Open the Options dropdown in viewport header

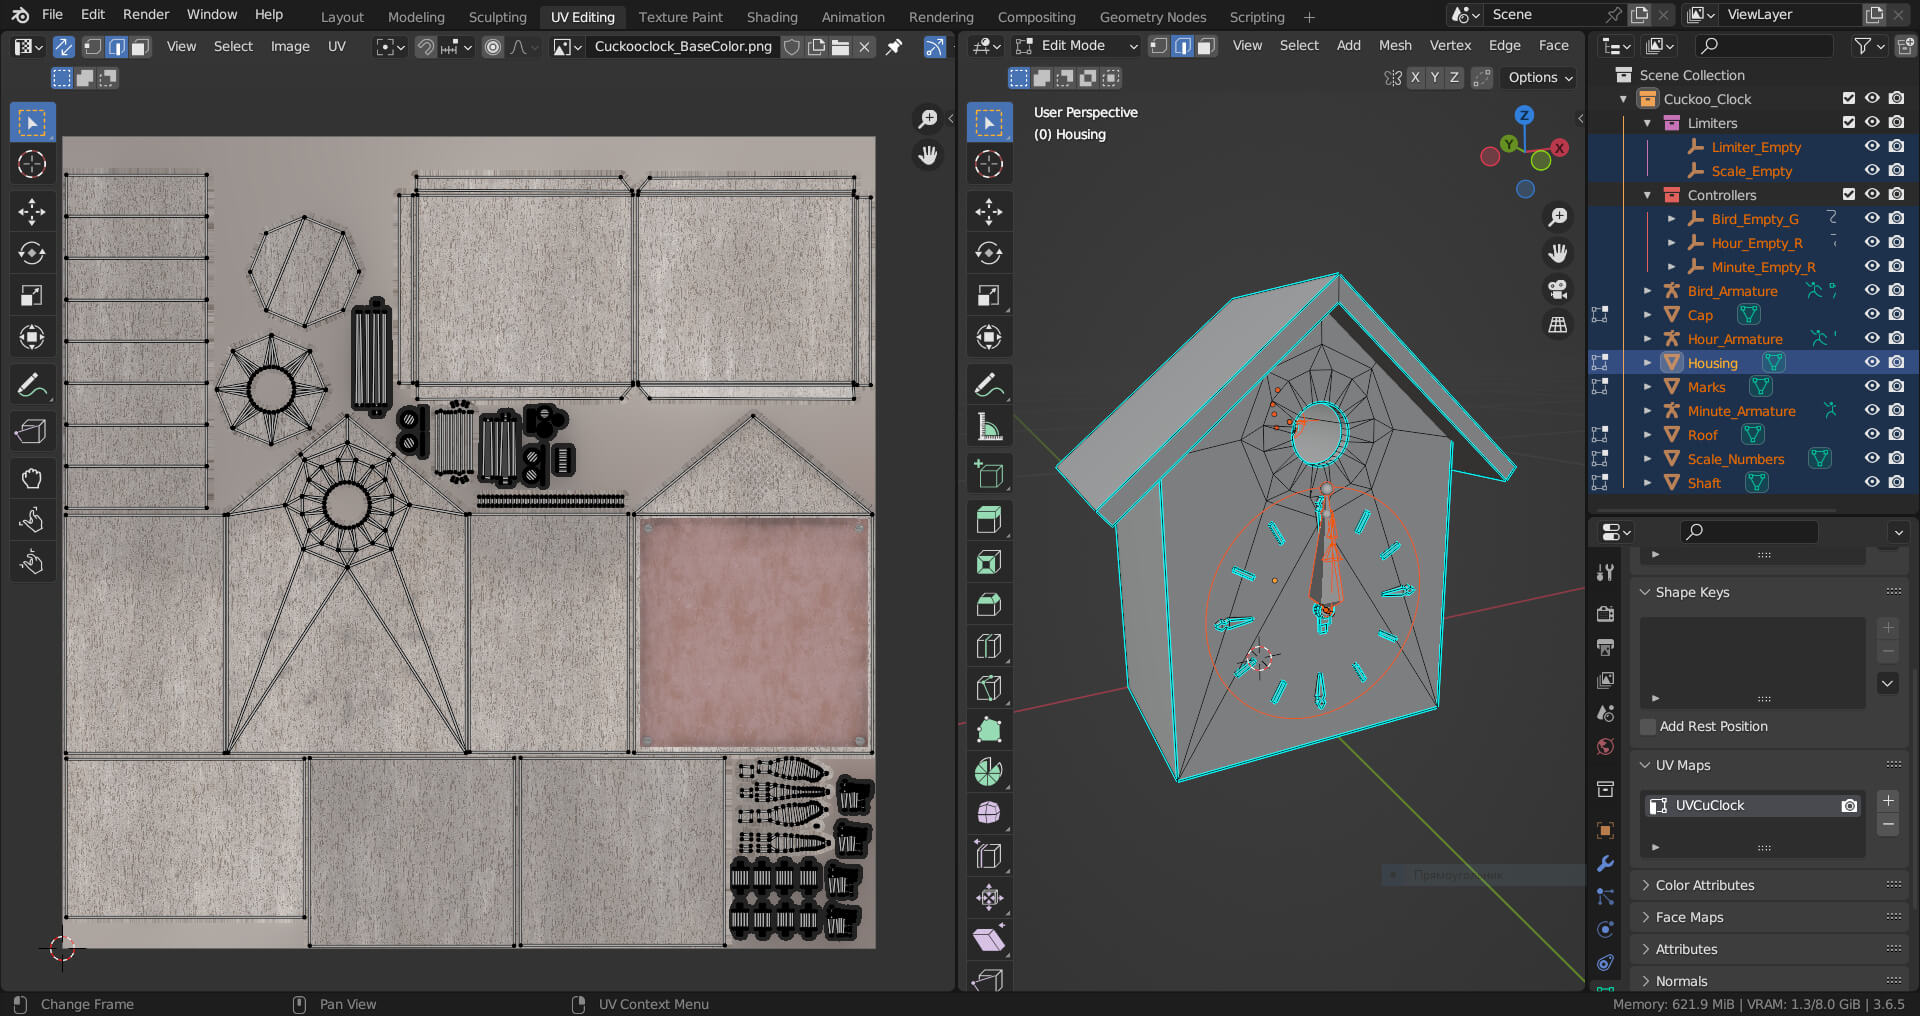[x=1540, y=77]
